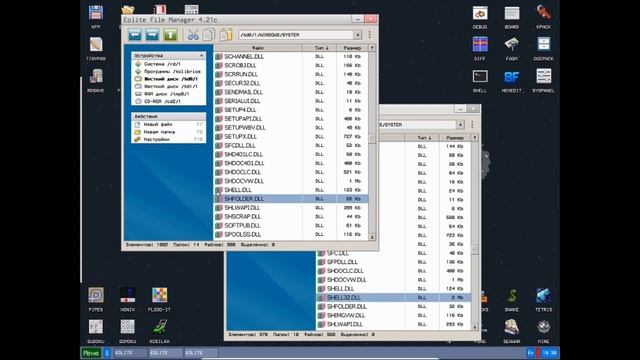
Task: Launch TINYPAD desktop icon
Action: (x=96, y=49)
